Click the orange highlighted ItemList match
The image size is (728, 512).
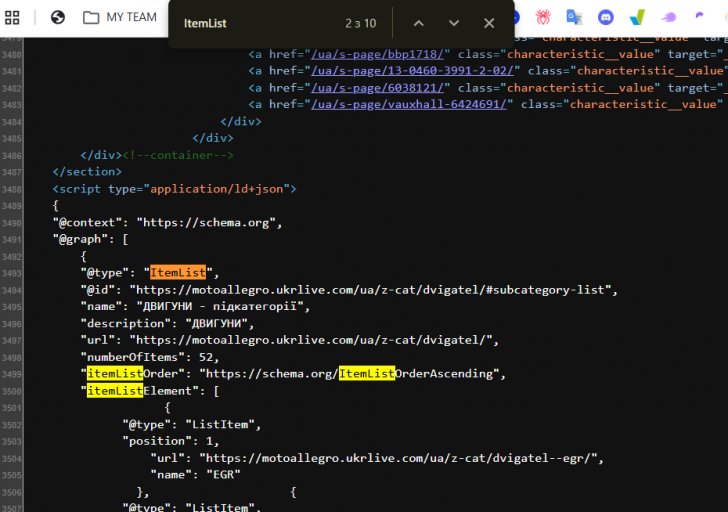(x=178, y=272)
